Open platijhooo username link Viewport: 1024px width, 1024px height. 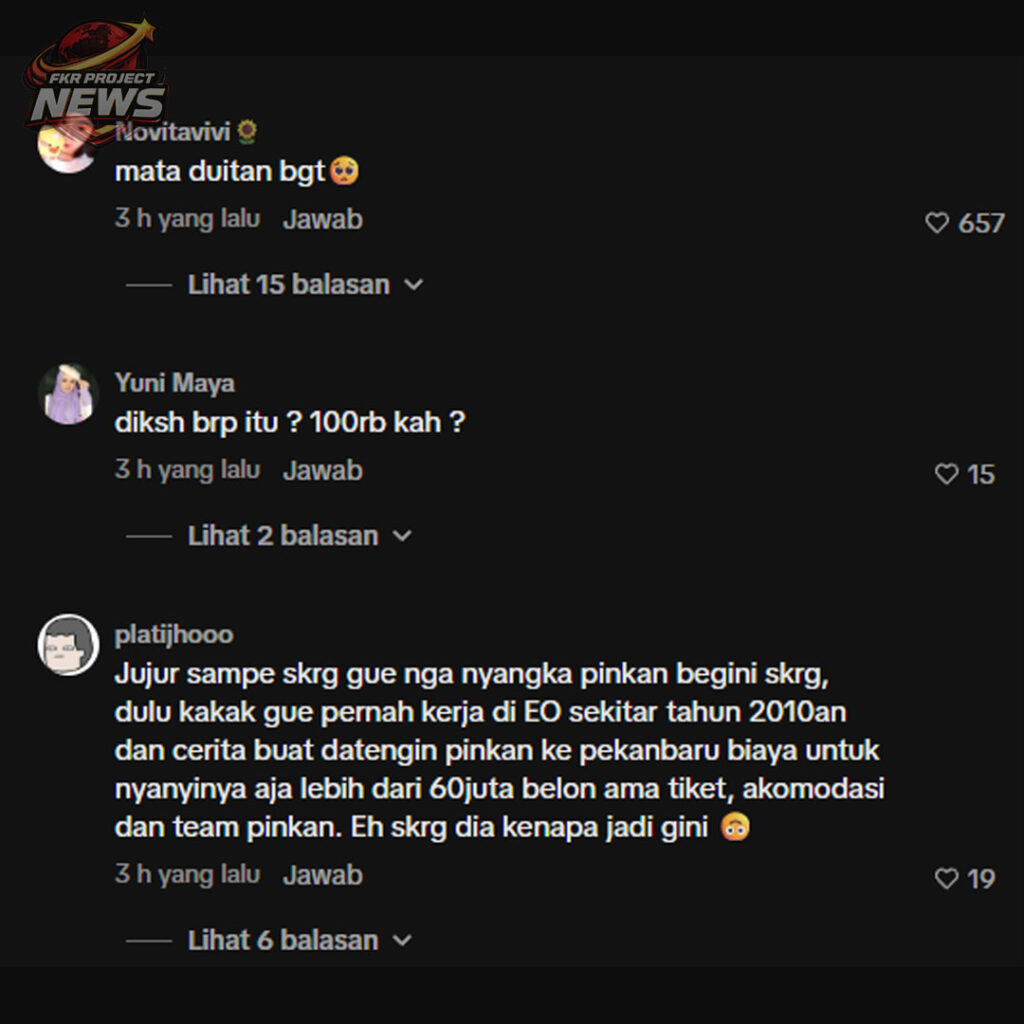click(x=174, y=635)
